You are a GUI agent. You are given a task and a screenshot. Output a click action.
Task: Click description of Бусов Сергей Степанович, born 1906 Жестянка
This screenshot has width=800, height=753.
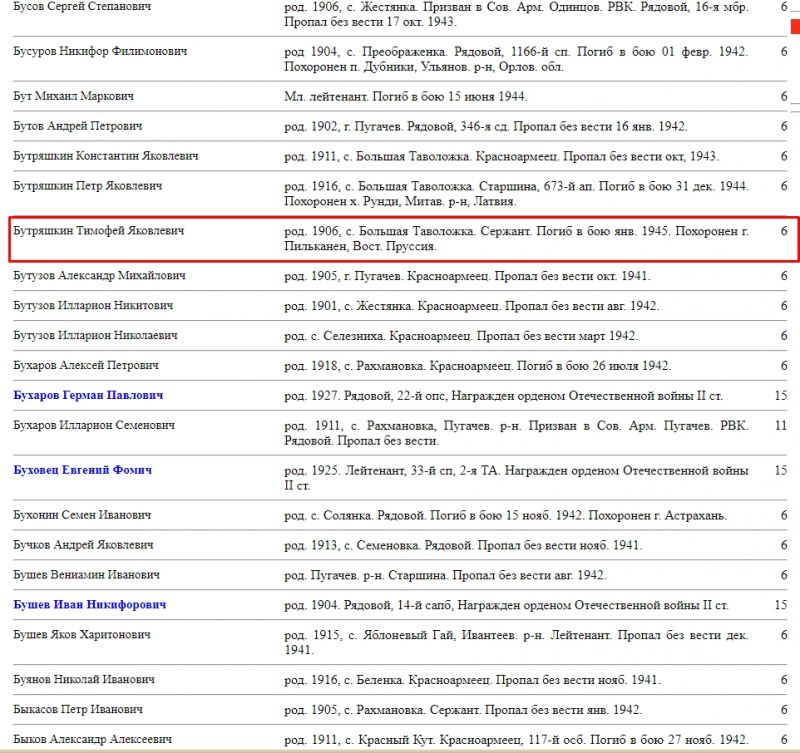point(516,14)
